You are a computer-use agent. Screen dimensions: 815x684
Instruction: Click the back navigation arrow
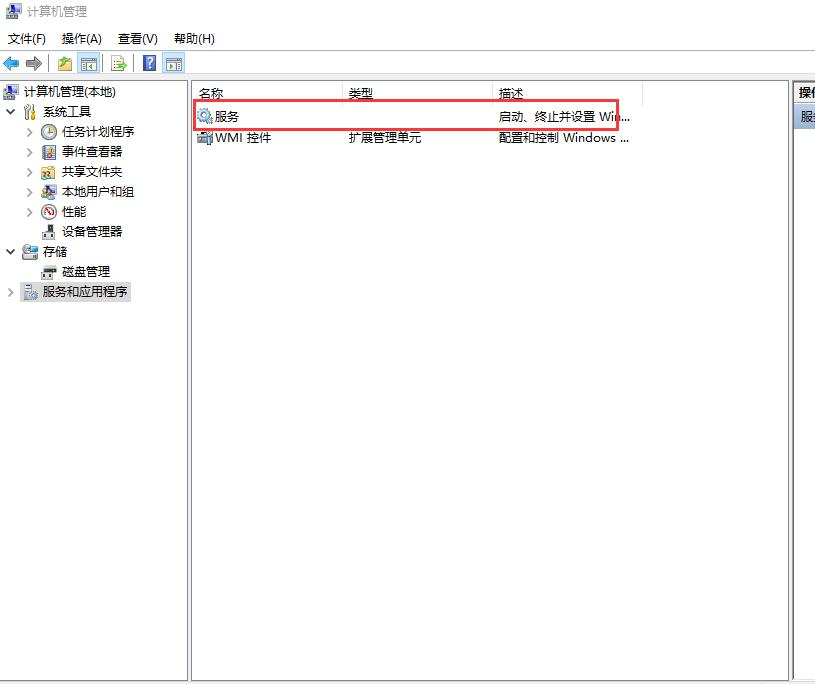click(x=11, y=62)
